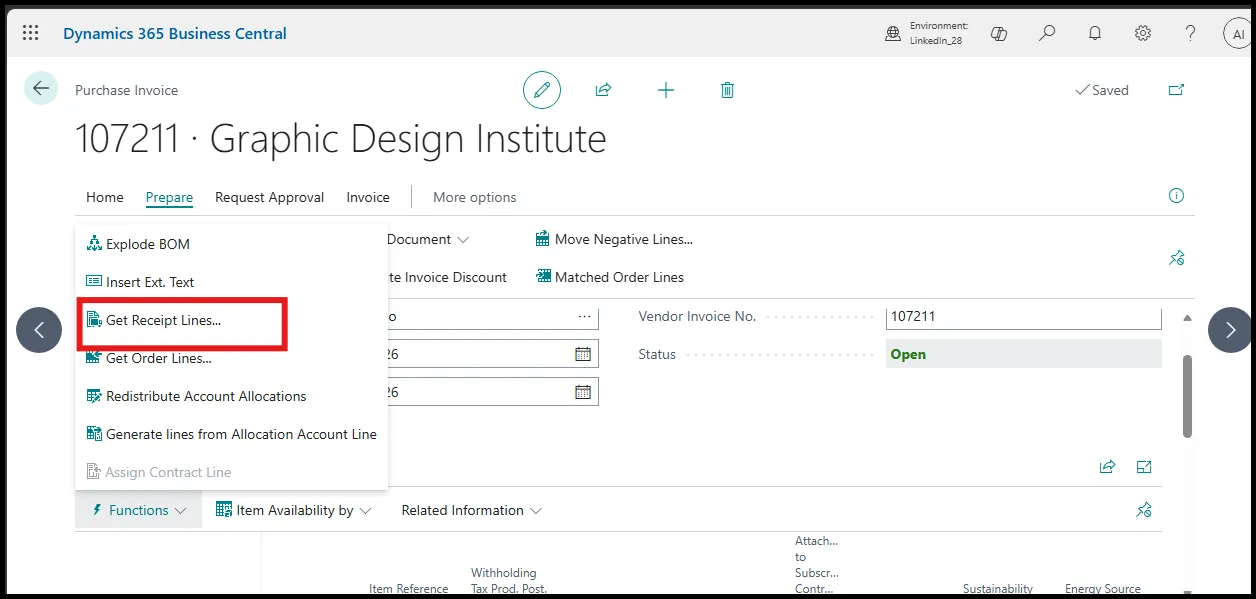This screenshot has width=1256, height=599.
Task: Select the Prepare tab
Action: 169,197
